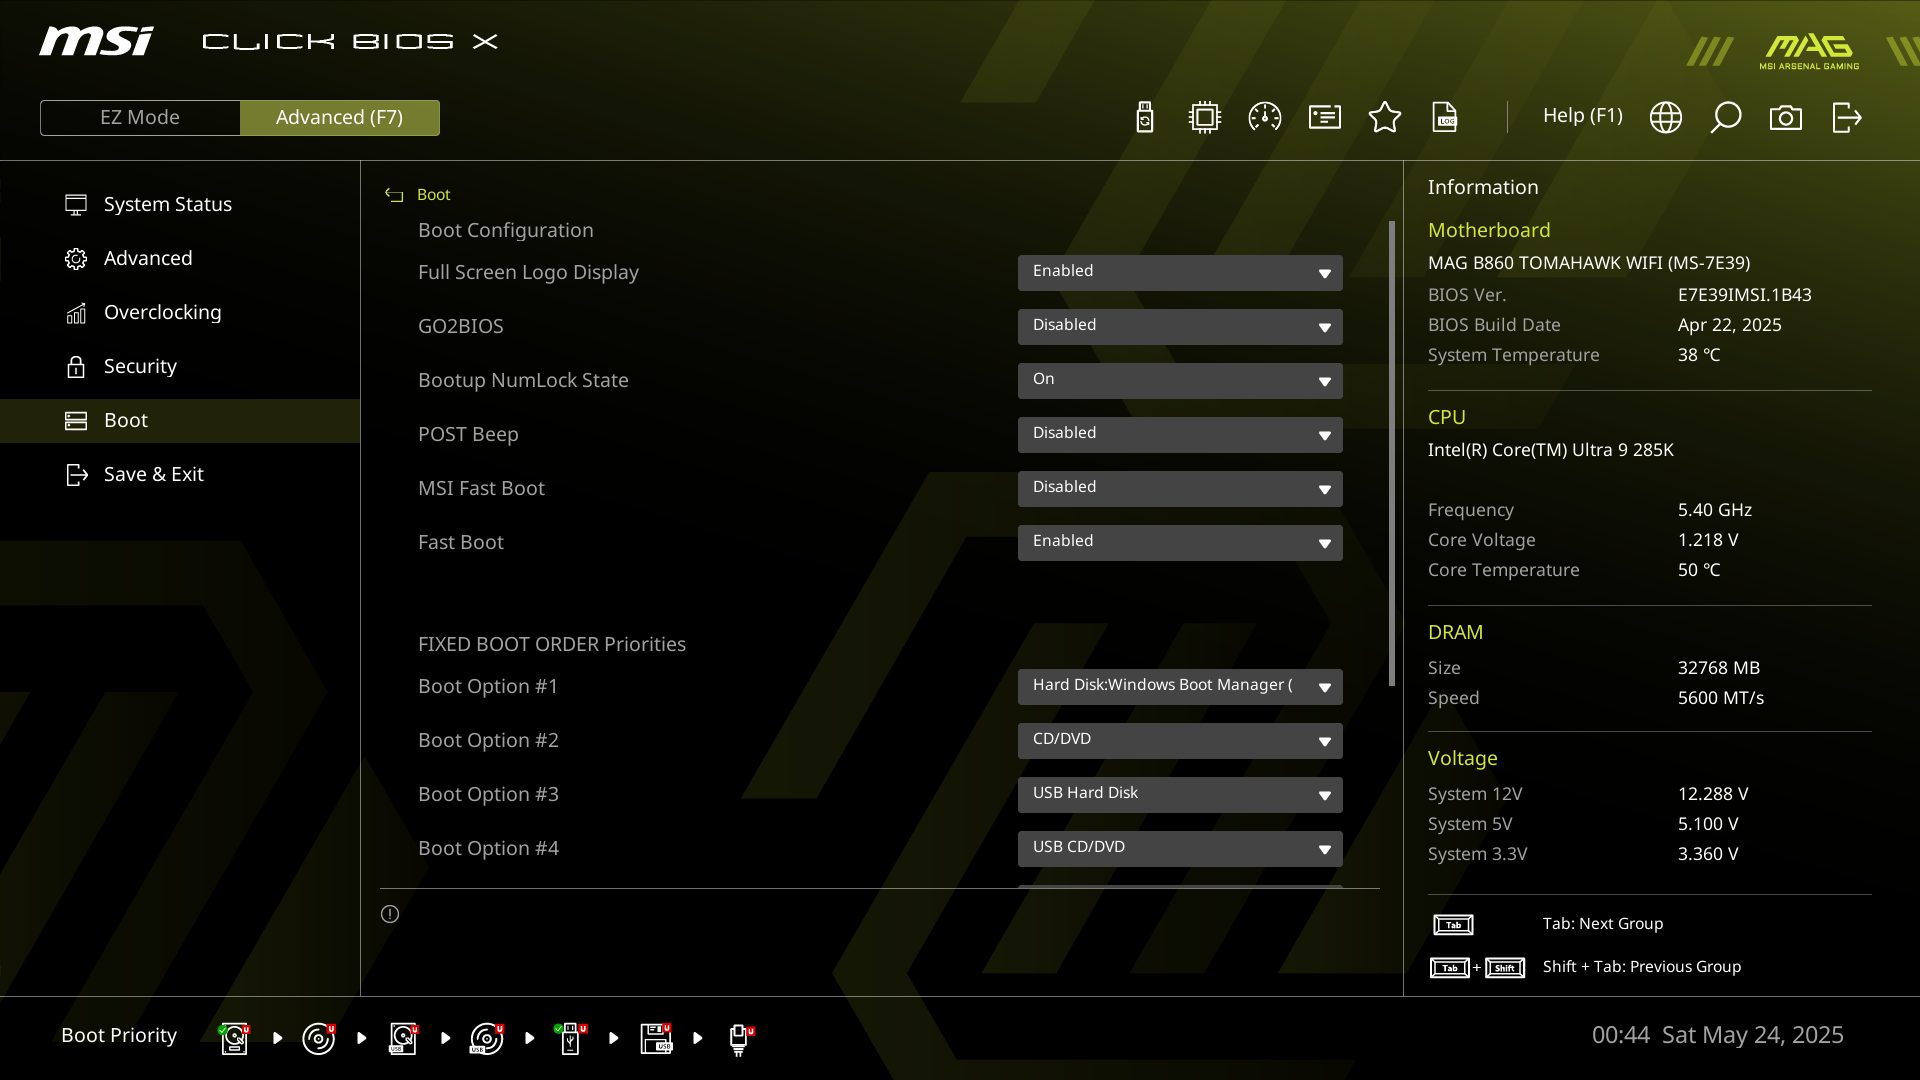Expand Bootup NumLock State dropdown
1920x1080 pixels.
(x=1180, y=380)
